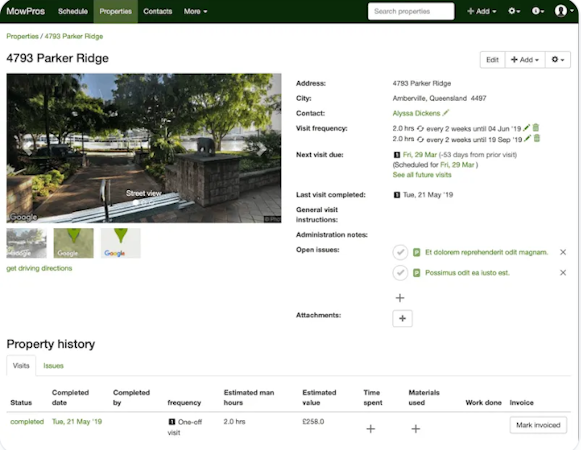Click the Mark invoiced button
Viewport: 581px width, 450px height.
point(538,425)
